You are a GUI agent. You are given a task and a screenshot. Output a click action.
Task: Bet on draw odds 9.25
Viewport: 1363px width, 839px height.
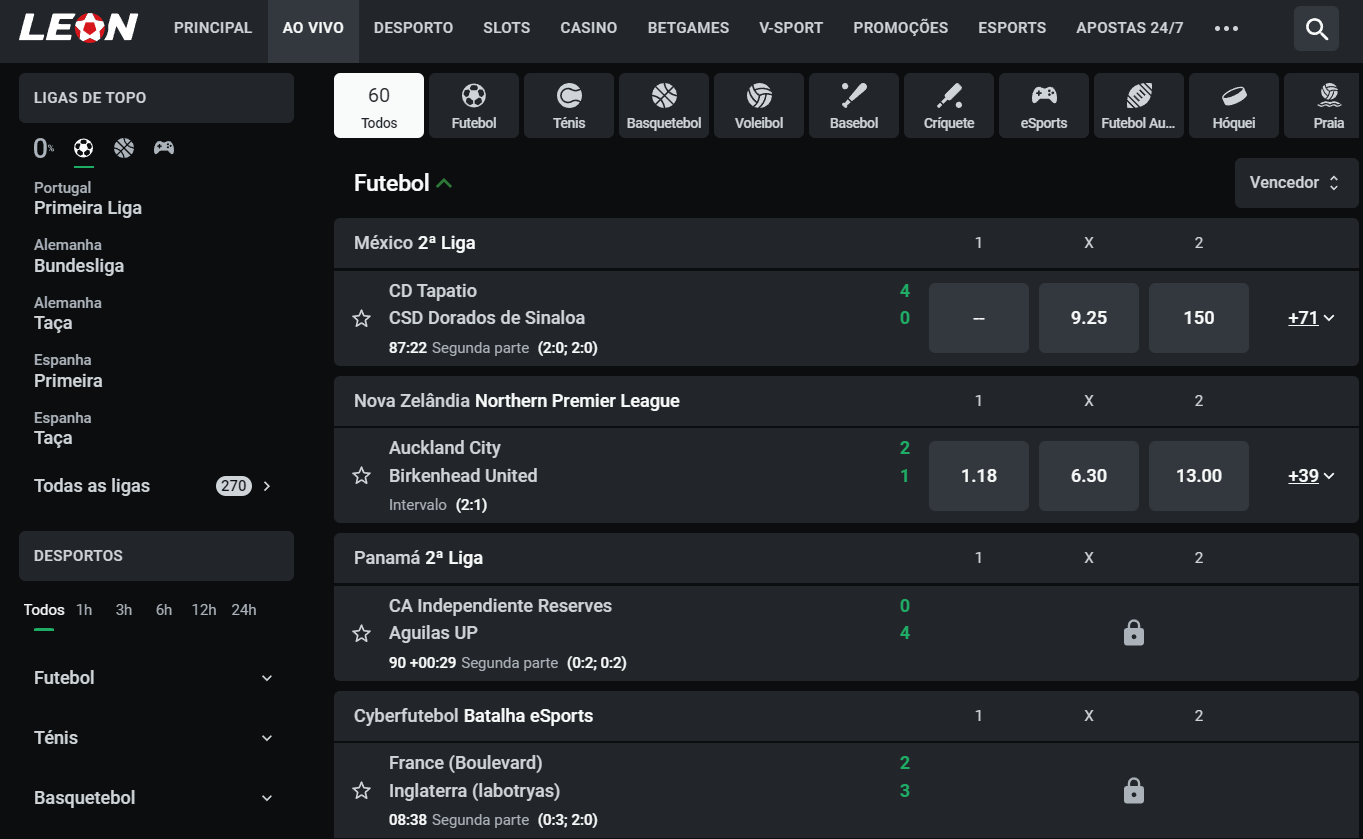(1089, 318)
